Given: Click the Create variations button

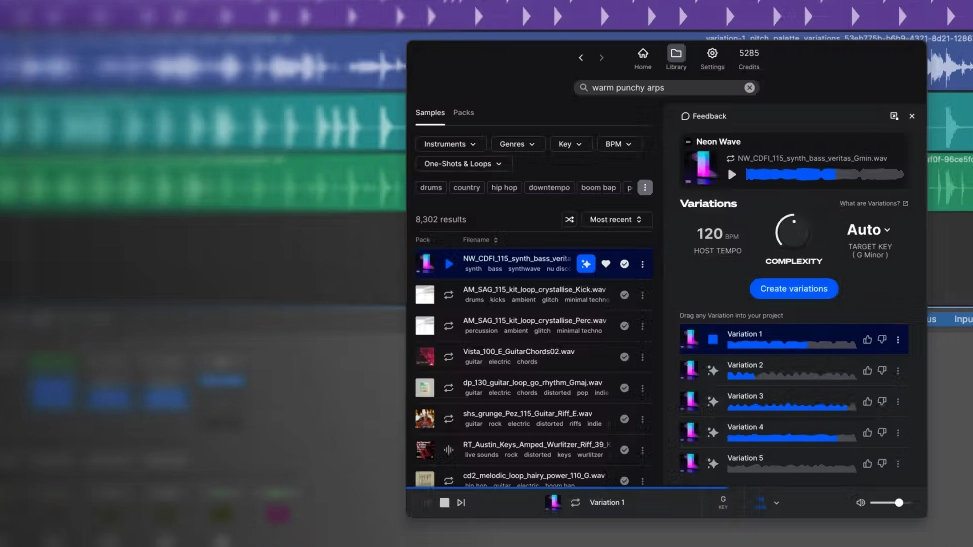Looking at the screenshot, I should click(794, 289).
